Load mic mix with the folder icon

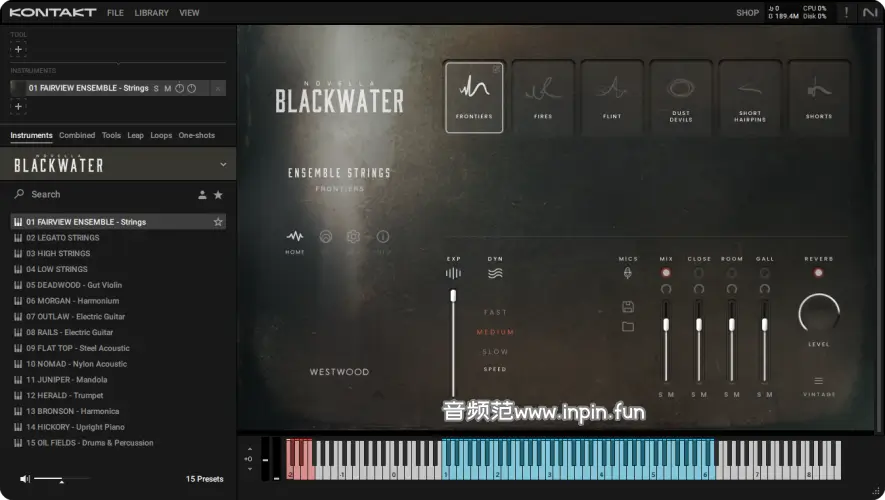[x=628, y=326]
